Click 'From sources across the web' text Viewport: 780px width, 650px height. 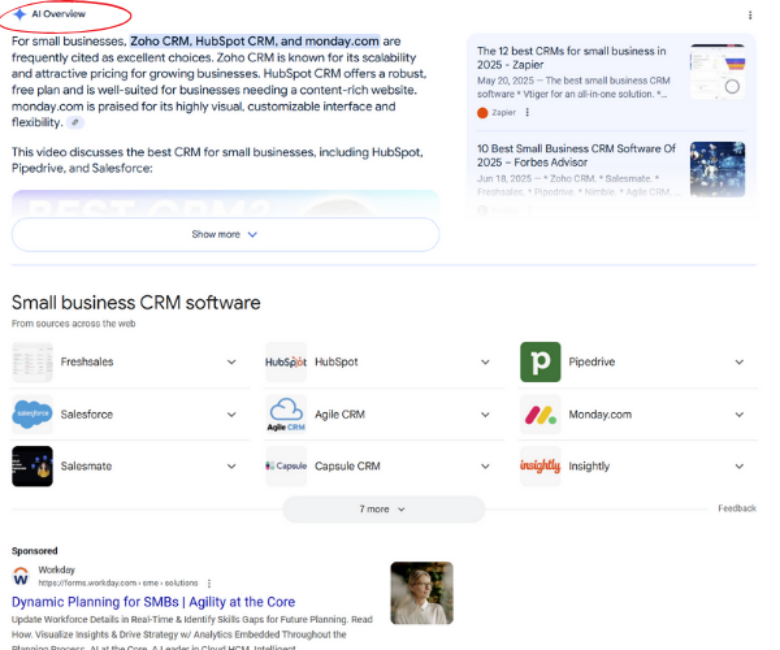(74, 324)
